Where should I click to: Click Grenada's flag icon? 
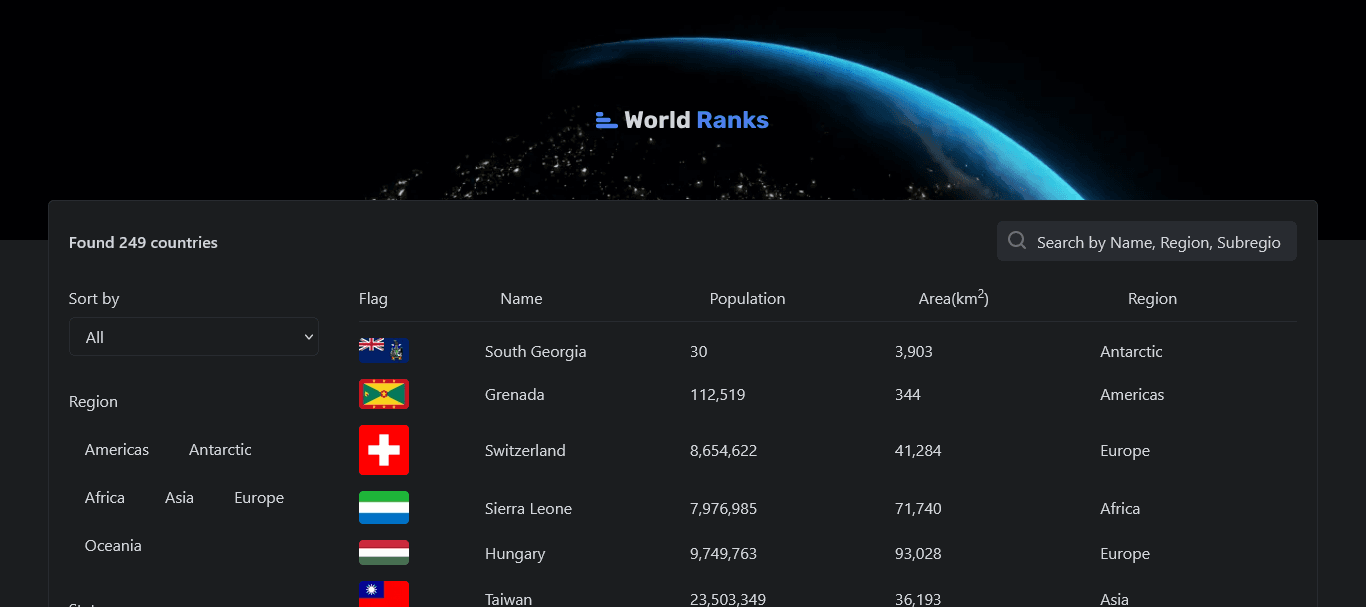click(384, 394)
